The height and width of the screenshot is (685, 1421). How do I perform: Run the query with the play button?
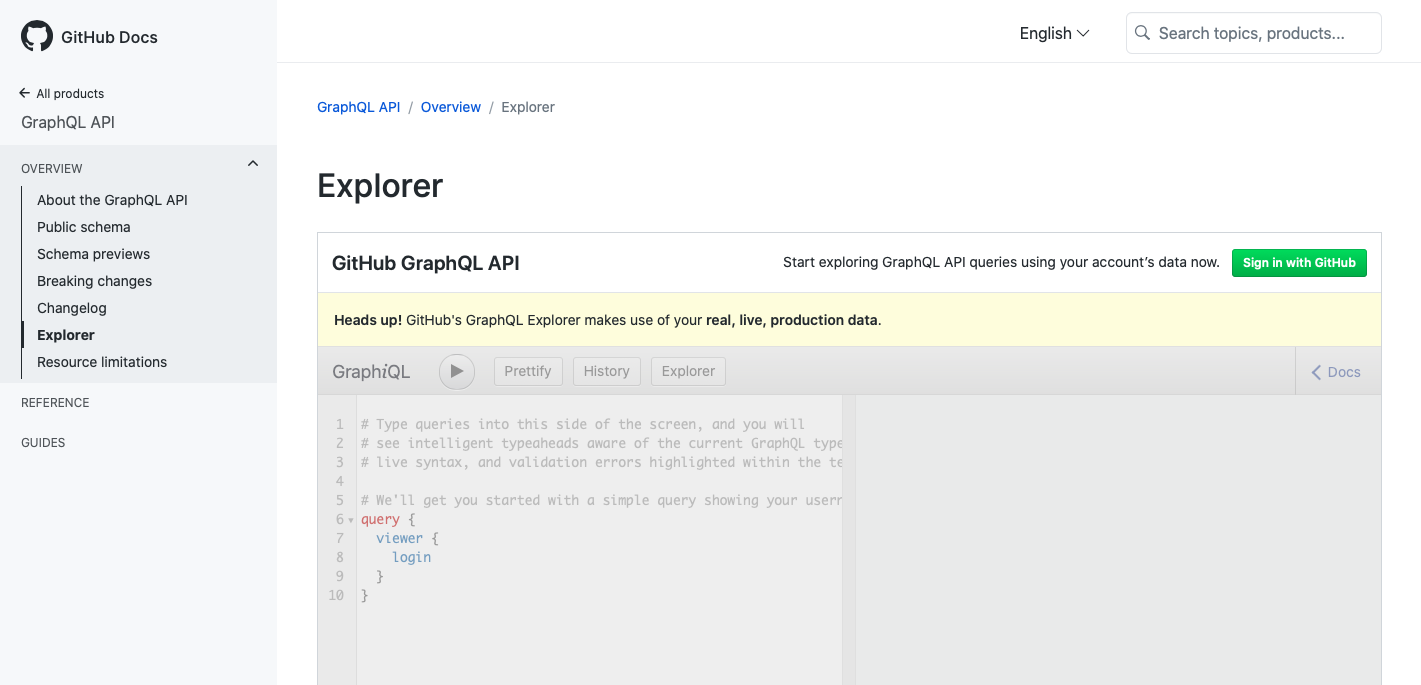tap(456, 371)
